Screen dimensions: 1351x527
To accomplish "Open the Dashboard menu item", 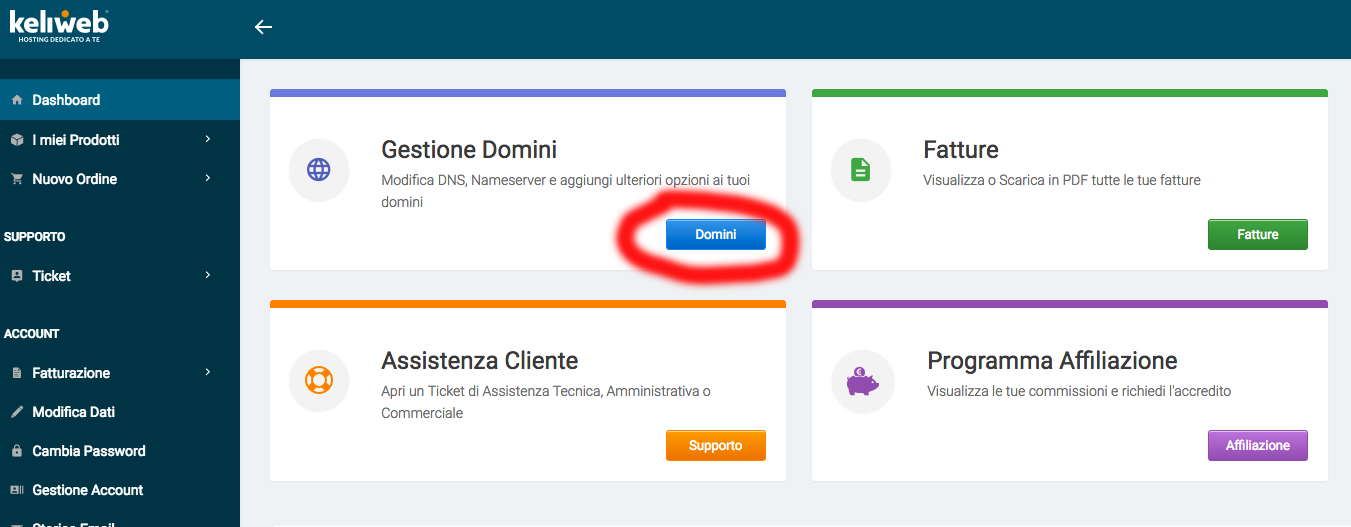I will (x=120, y=100).
